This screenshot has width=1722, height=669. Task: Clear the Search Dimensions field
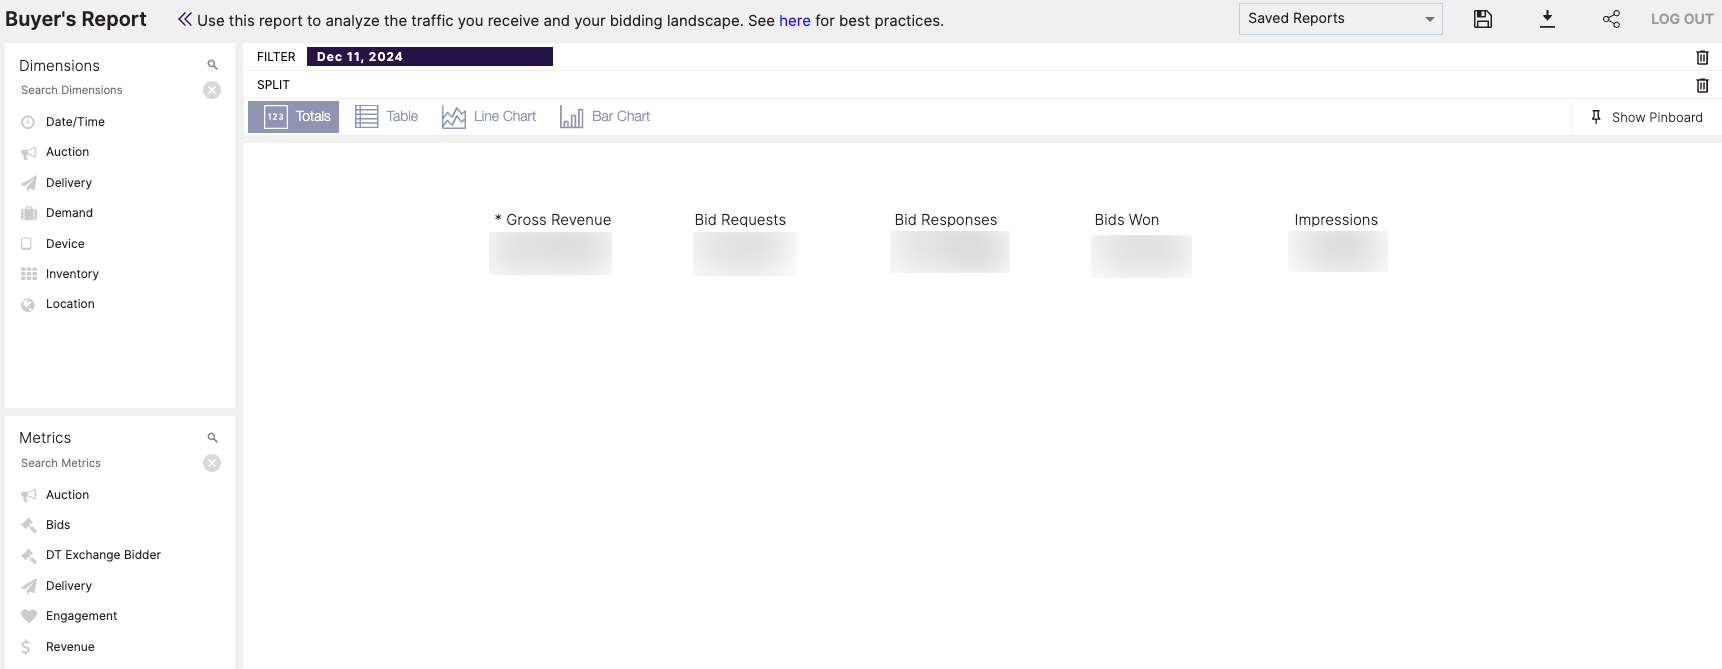[x=212, y=90]
